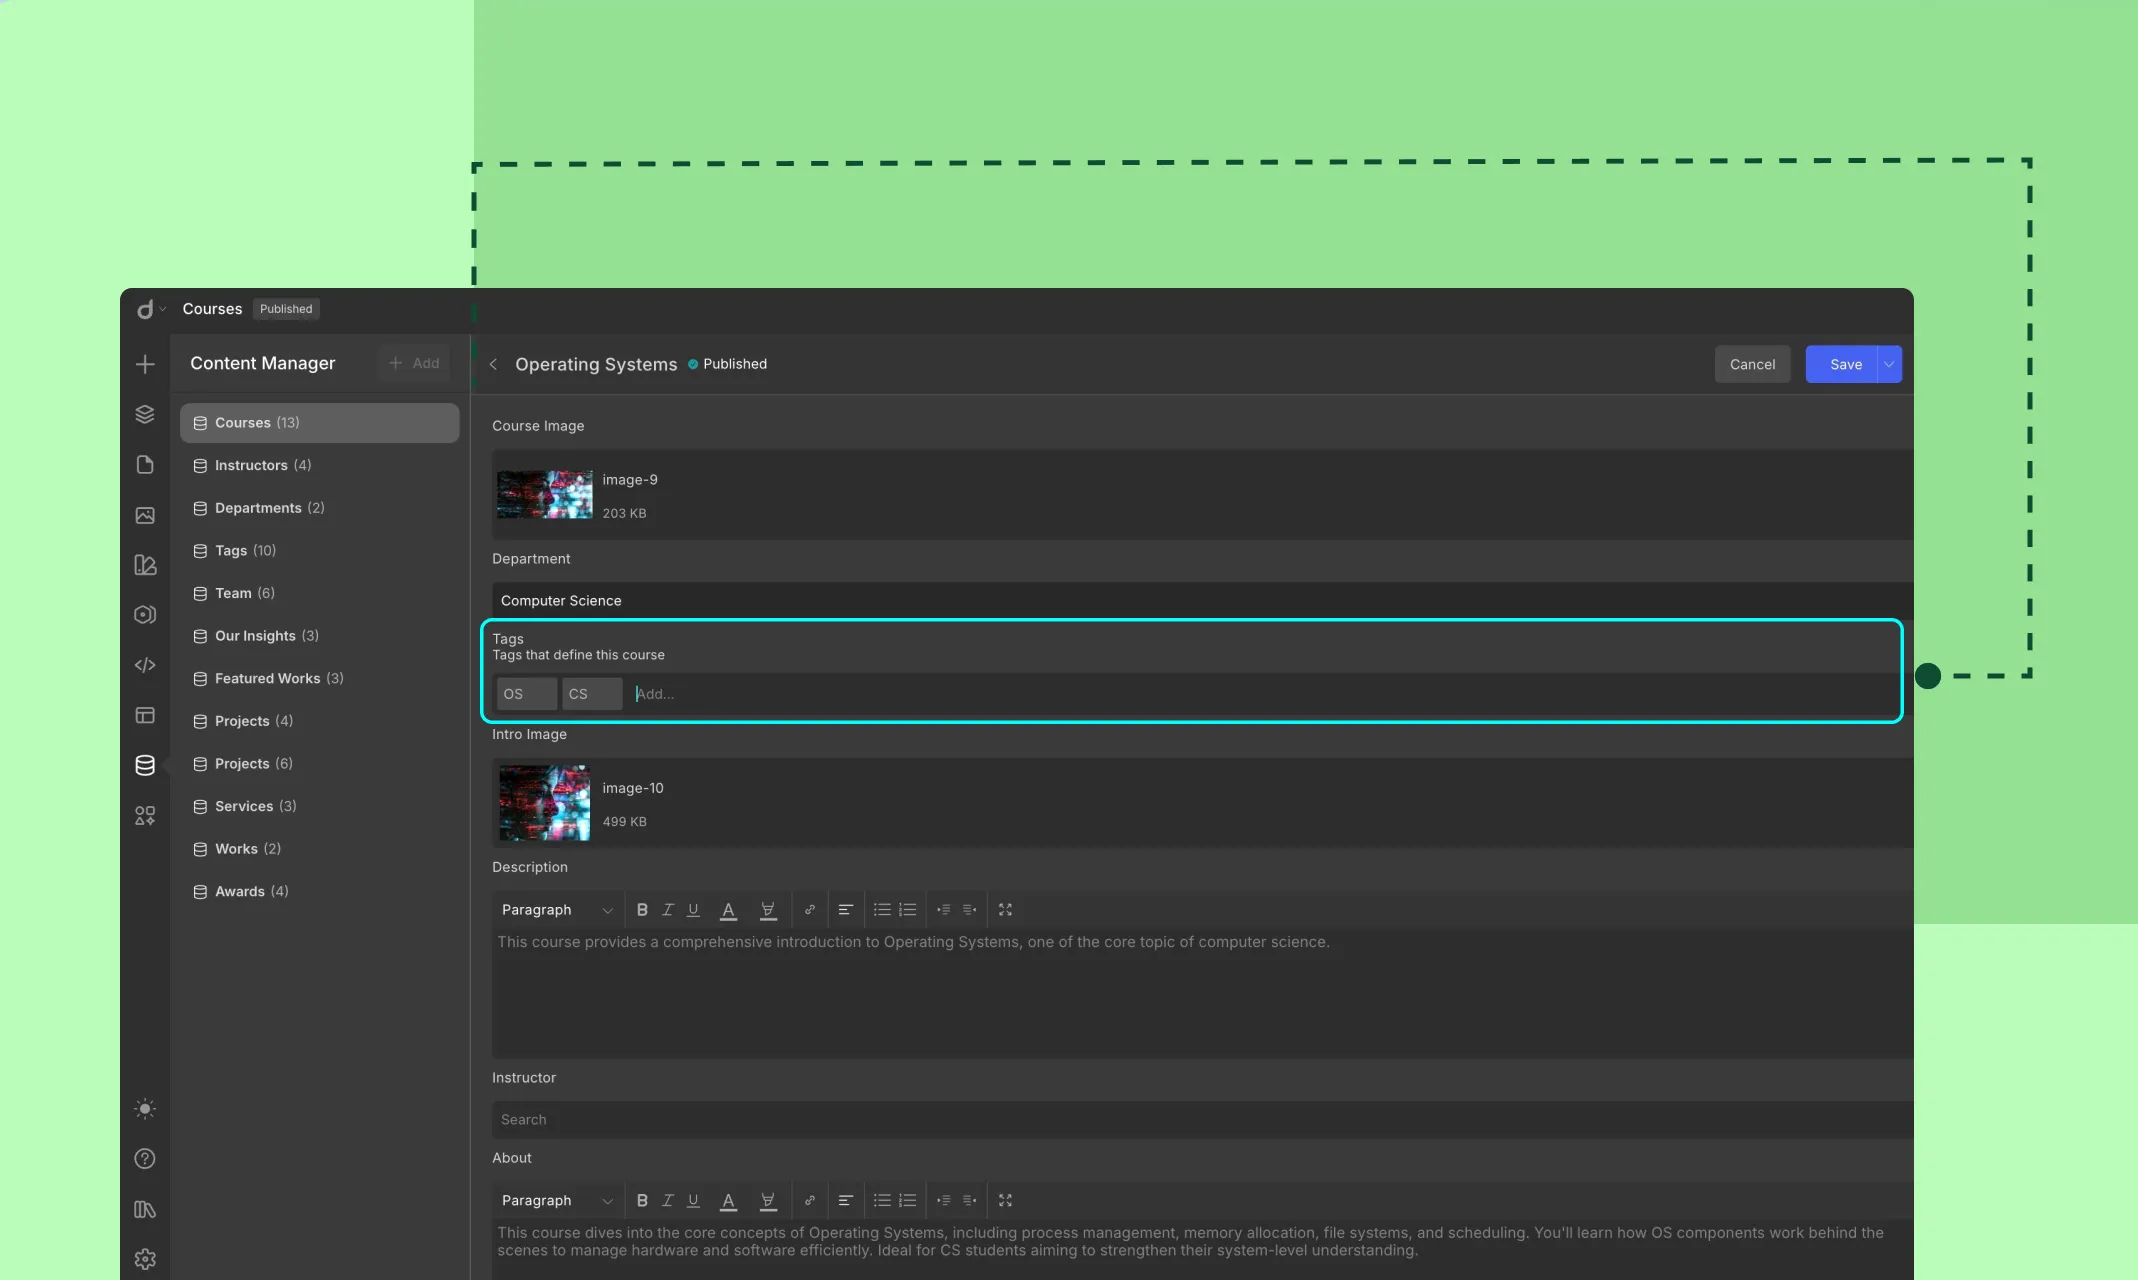Open the Settings gear icon
The image size is (2138, 1280).
145,1259
